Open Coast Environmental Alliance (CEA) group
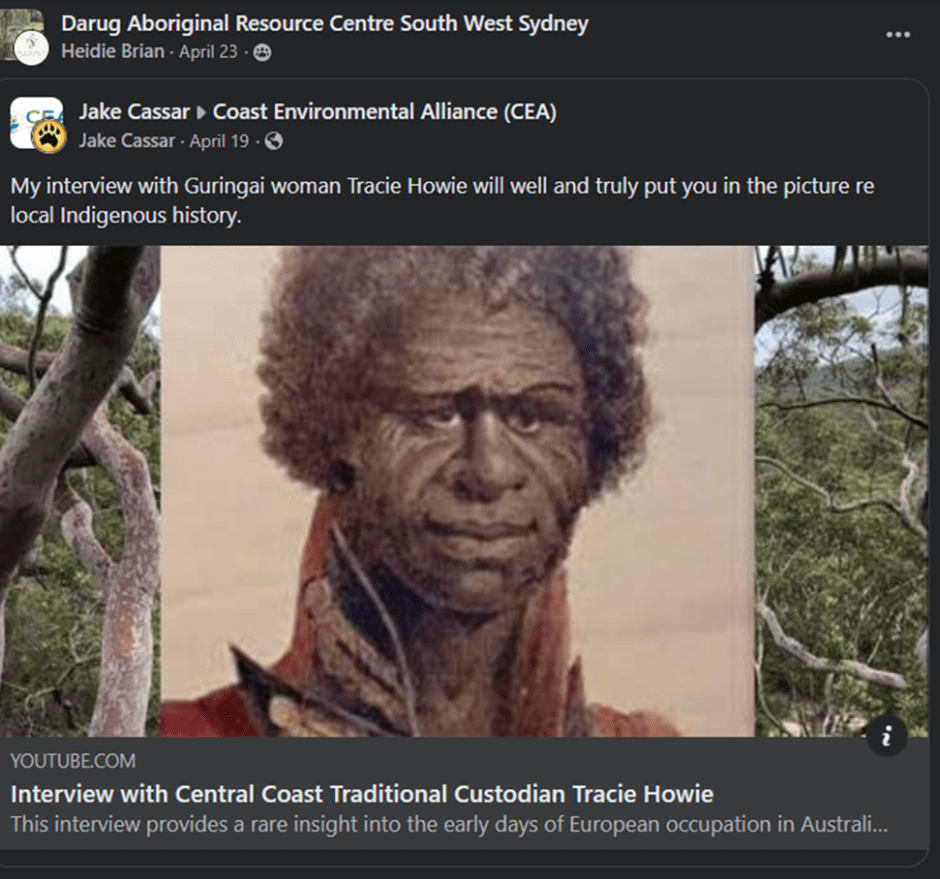This screenshot has width=940, height=879. pyautogui.click(x=384, y=112)
